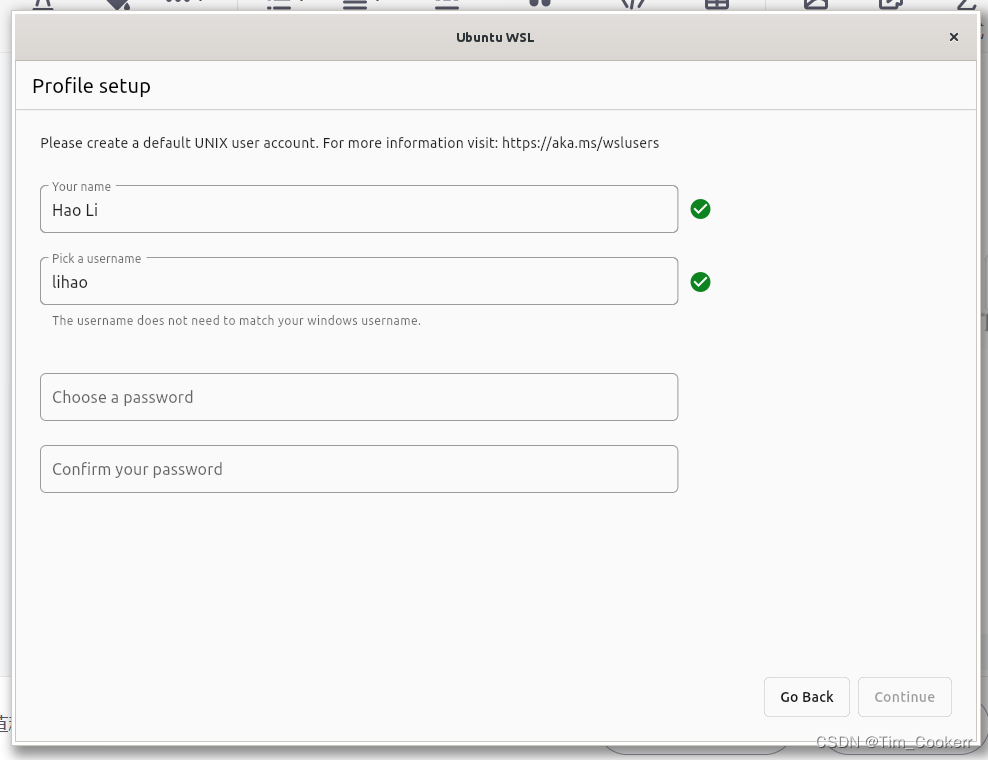Click the username field containing lihao
This screenshot has width=988, height=760.
click(x=359, y=281)
